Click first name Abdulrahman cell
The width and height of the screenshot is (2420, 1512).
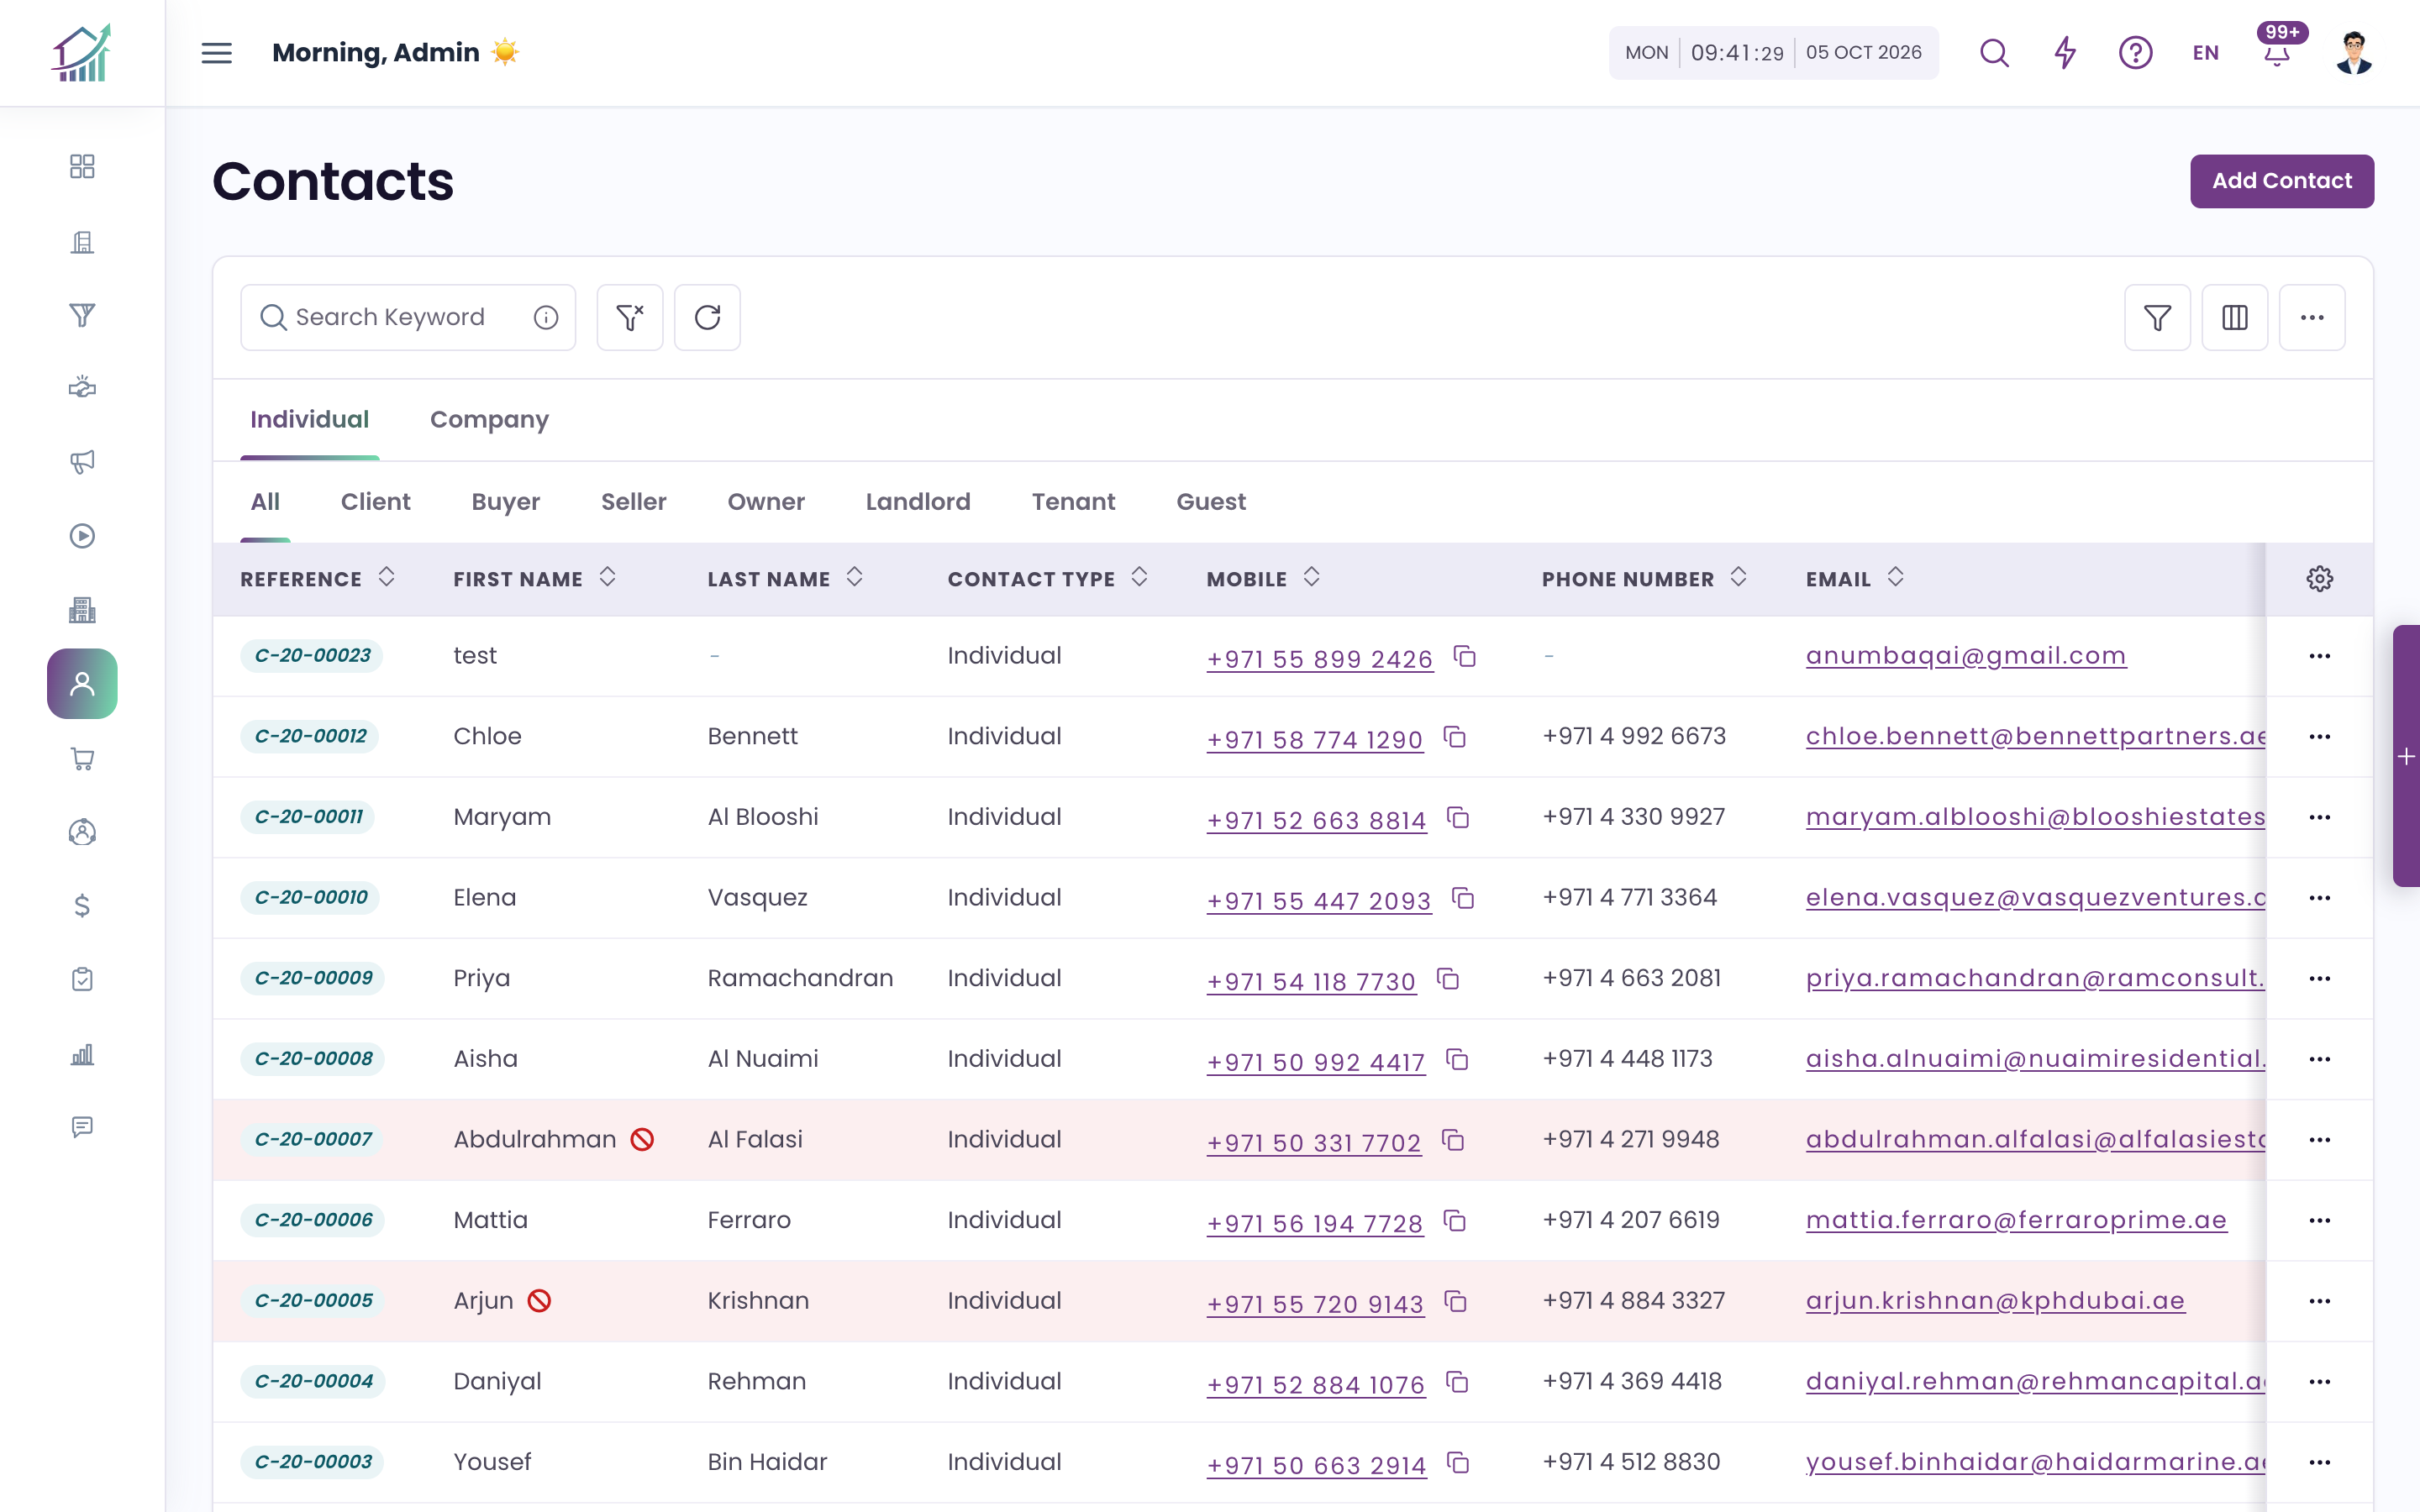534,1139
